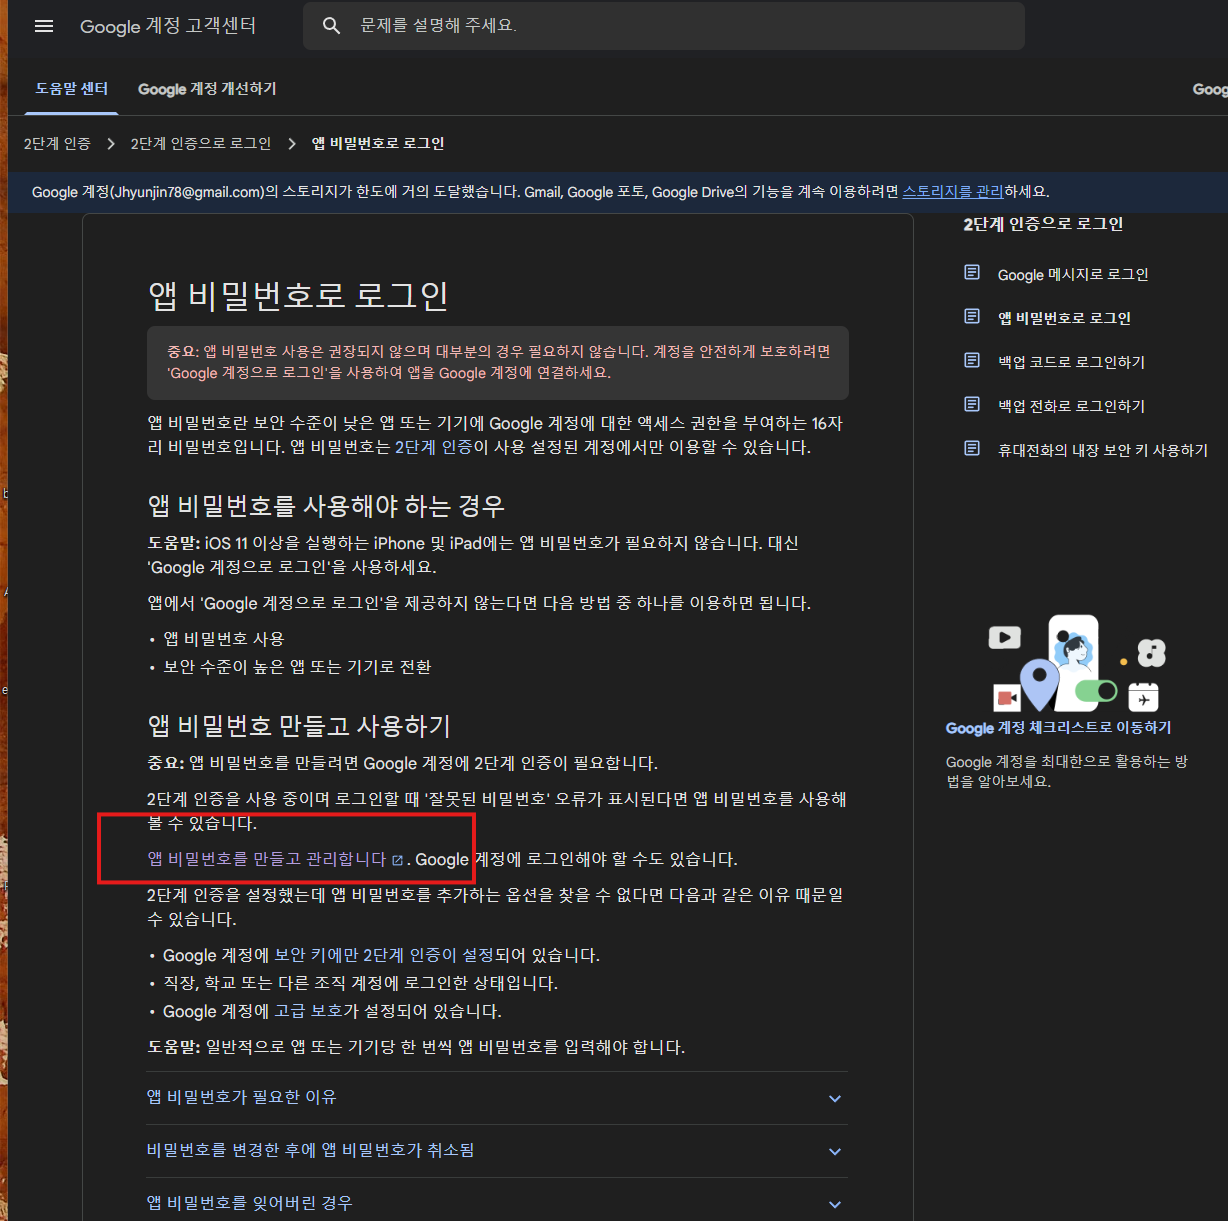Click bullet text 앱 비밀번호 사용
Viewport: 1228px width, 1221px height.
tap(224, 639)
